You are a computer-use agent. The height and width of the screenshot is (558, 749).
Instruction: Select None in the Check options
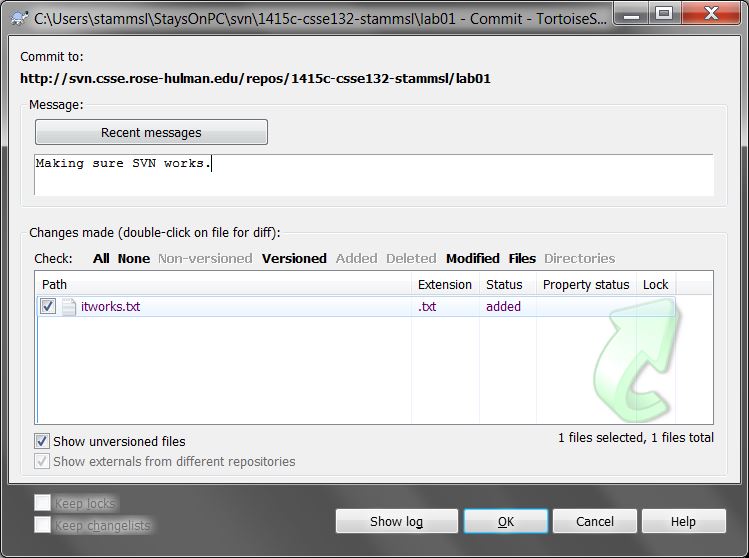click(x=134, y=258)
